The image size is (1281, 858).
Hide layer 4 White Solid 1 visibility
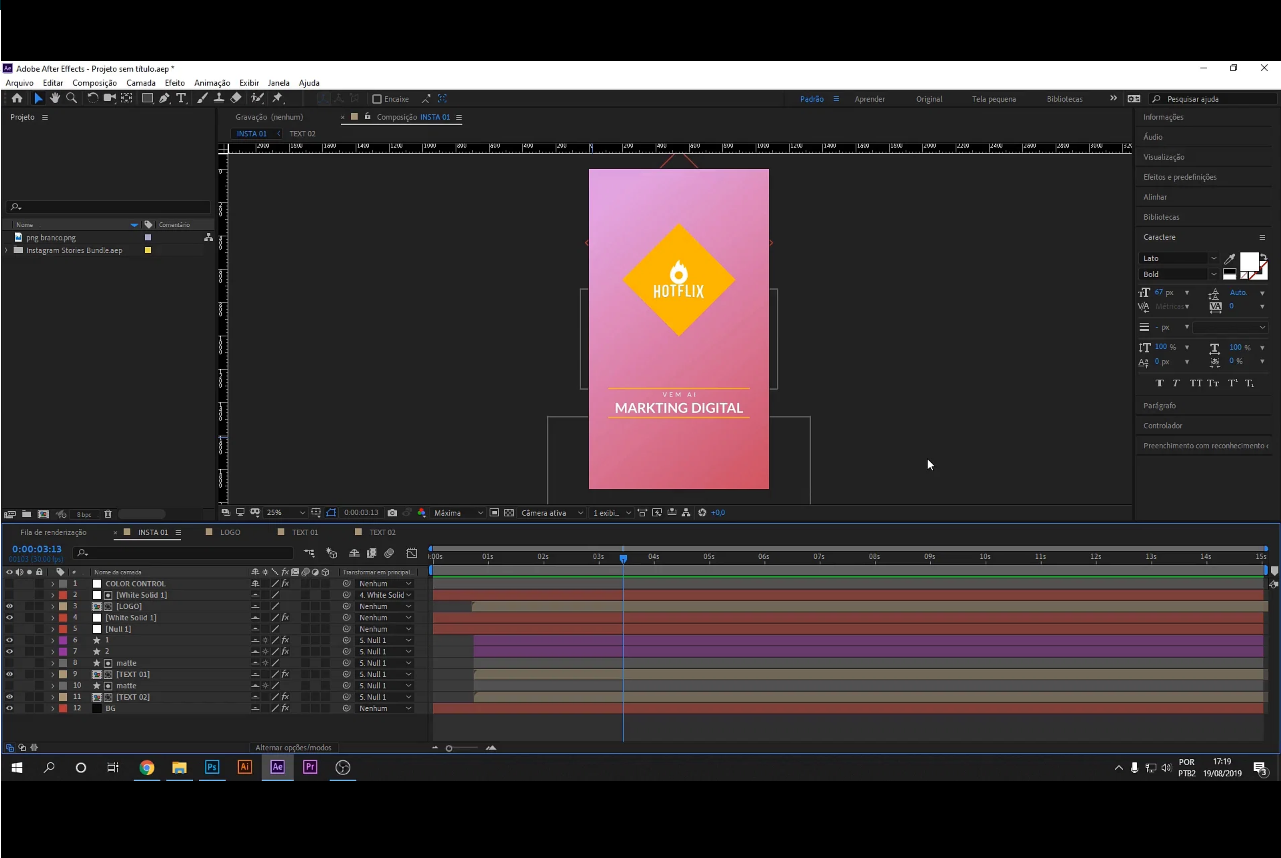pyautogui.click(x=9, y=618)
